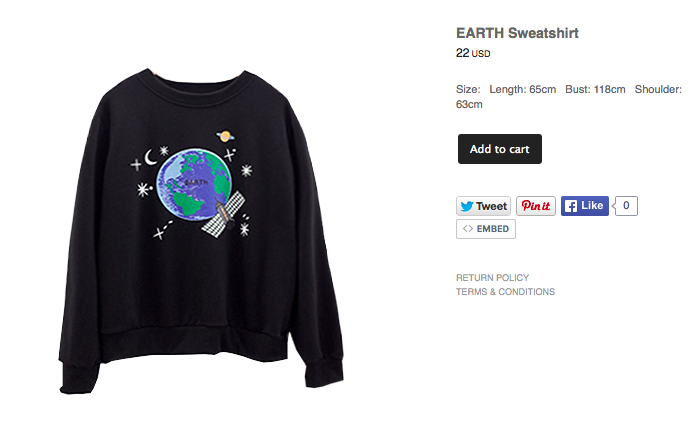Share the sweatshirt with the Tweet button
700x427 pixels.
[x=483, y=206]
